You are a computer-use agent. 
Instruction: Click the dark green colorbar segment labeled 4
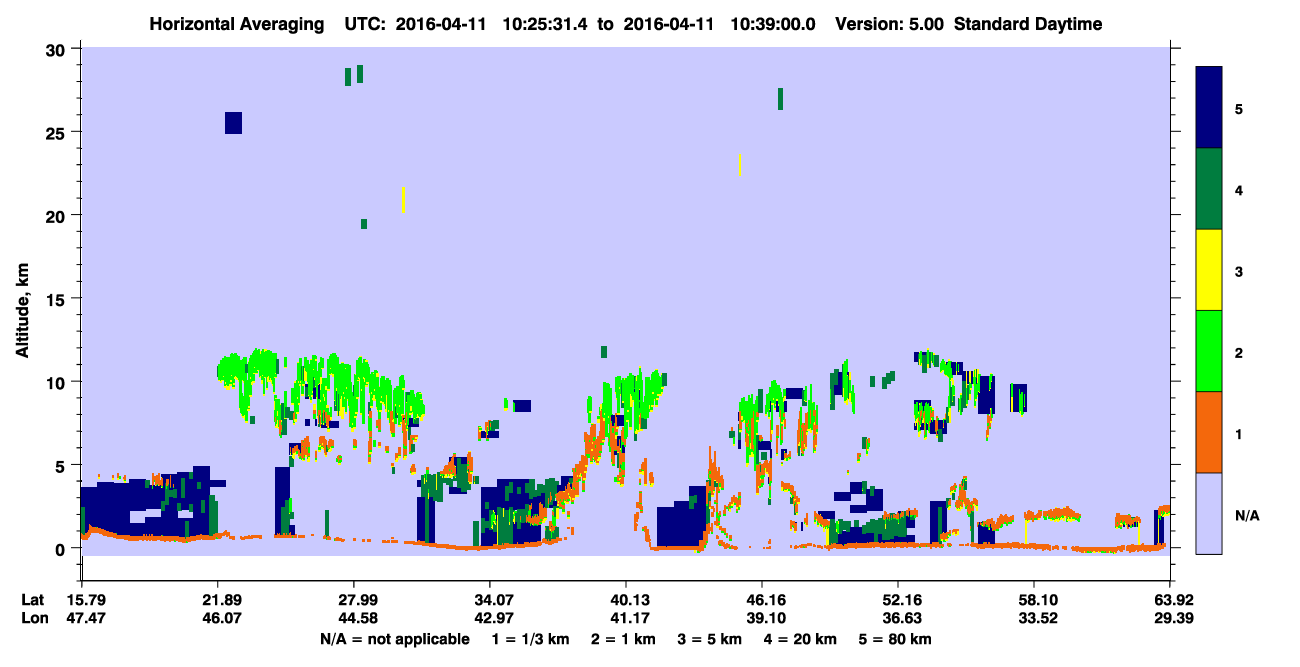1209,189
